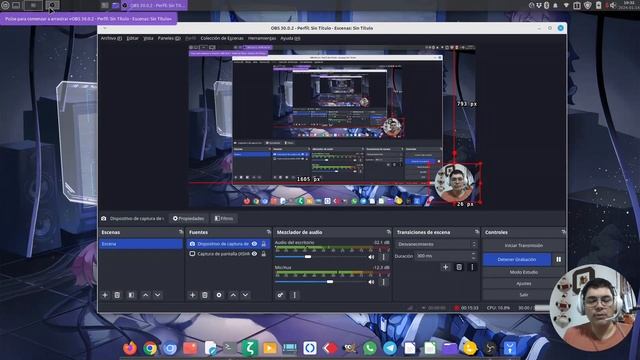Open Firefox from the dock

click(130, 348)
